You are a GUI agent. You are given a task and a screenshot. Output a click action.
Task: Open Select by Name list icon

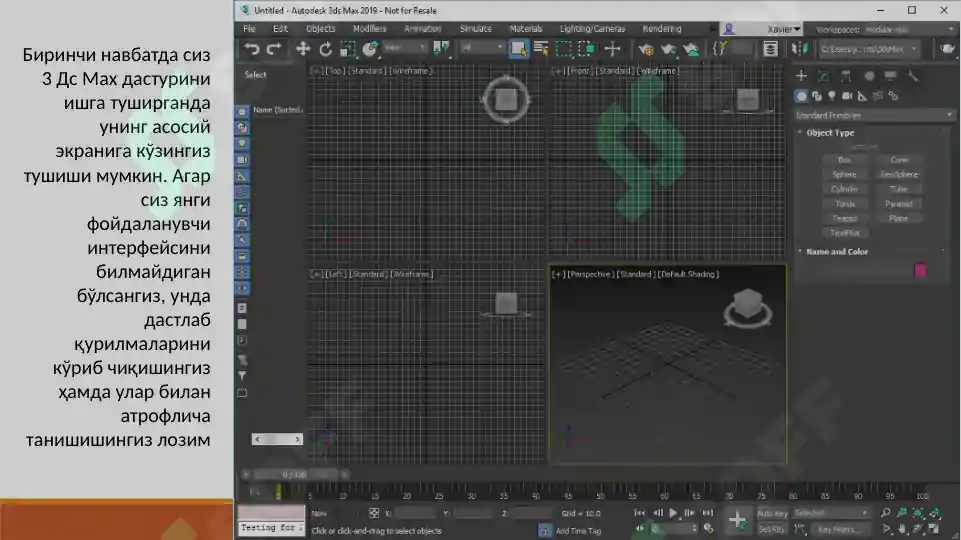[x=541, y=49]
